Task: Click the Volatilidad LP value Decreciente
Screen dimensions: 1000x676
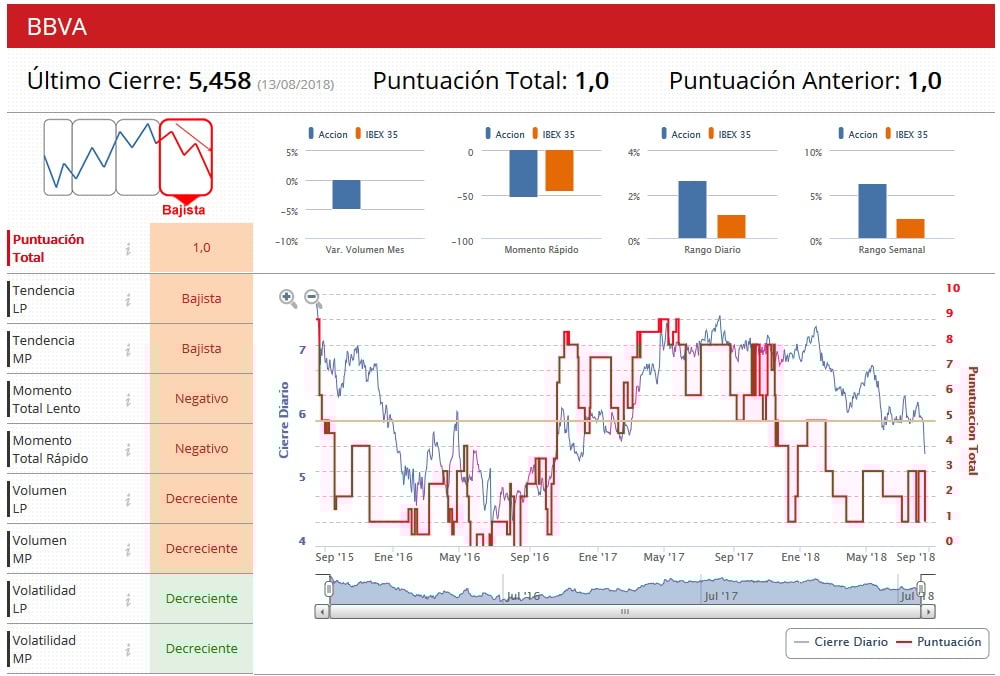Action: 202,599
